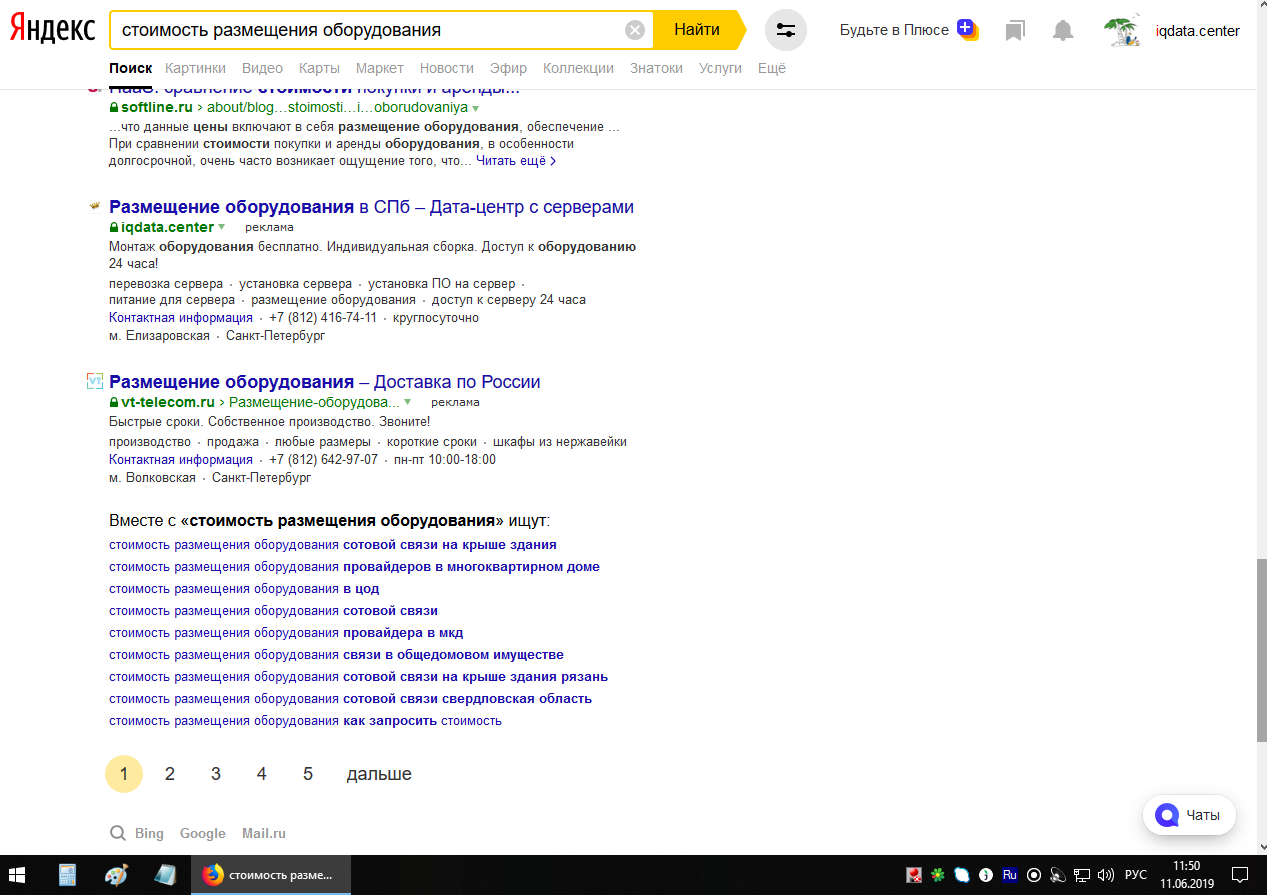Open the iqdata.center account menu
This screenshot has width=1267, height=895.
pyautogui.click(x=1197, y=31)
